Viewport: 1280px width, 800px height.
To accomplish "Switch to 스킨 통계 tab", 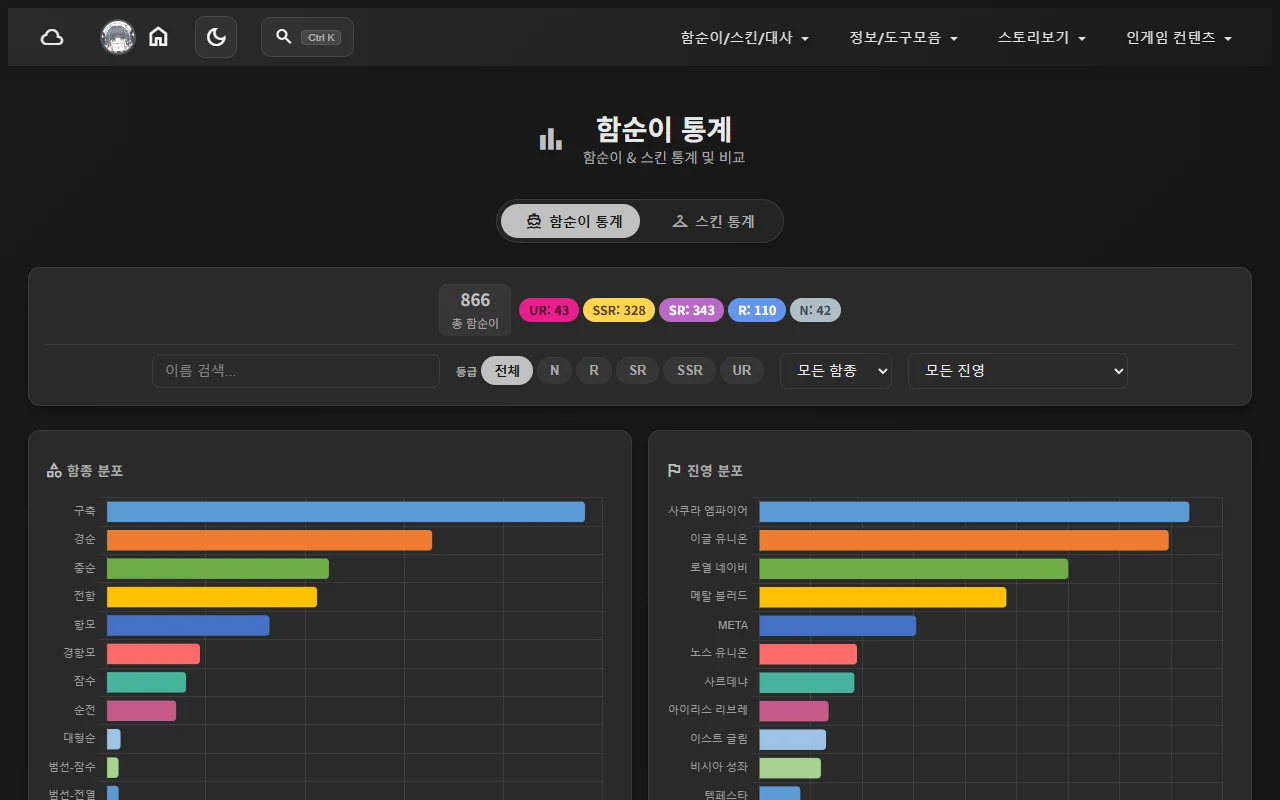I will tap(713, 221).
